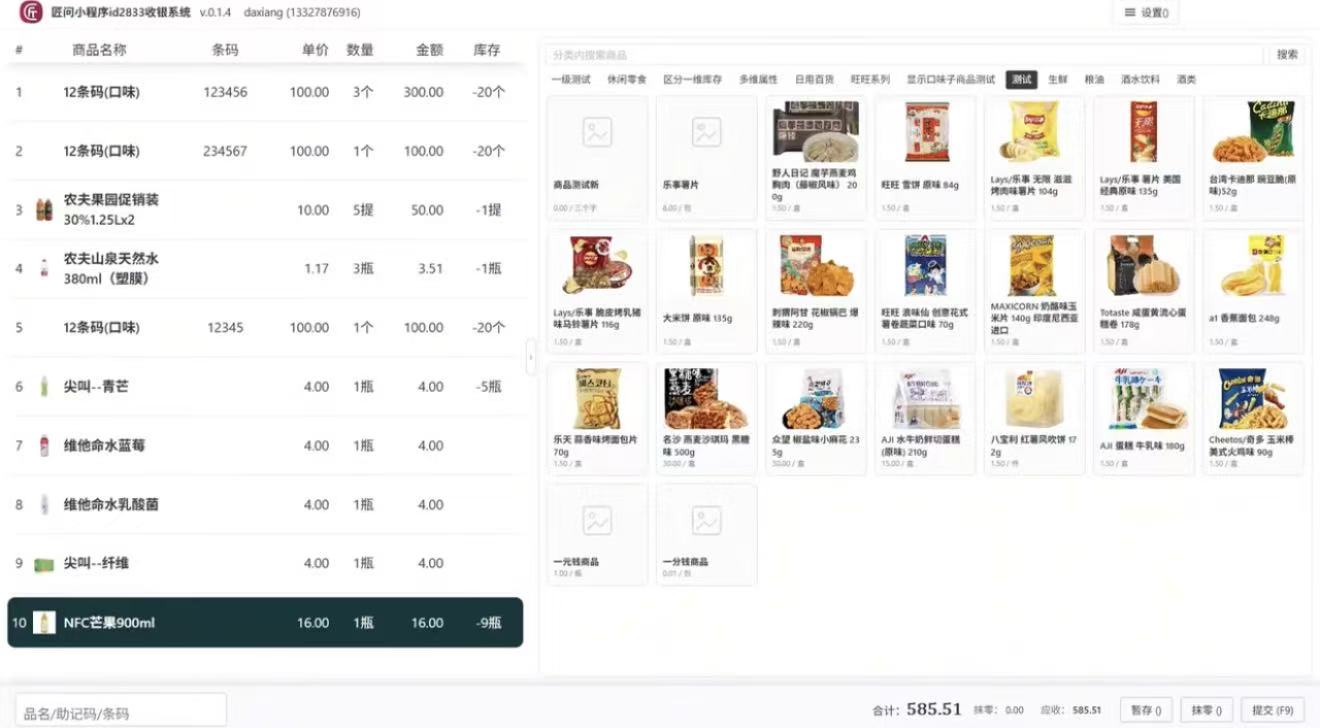Click the 搜索 search button
Image resolution: width=1320 pixels, height=728 pixels.
(x=1287, y=55)
